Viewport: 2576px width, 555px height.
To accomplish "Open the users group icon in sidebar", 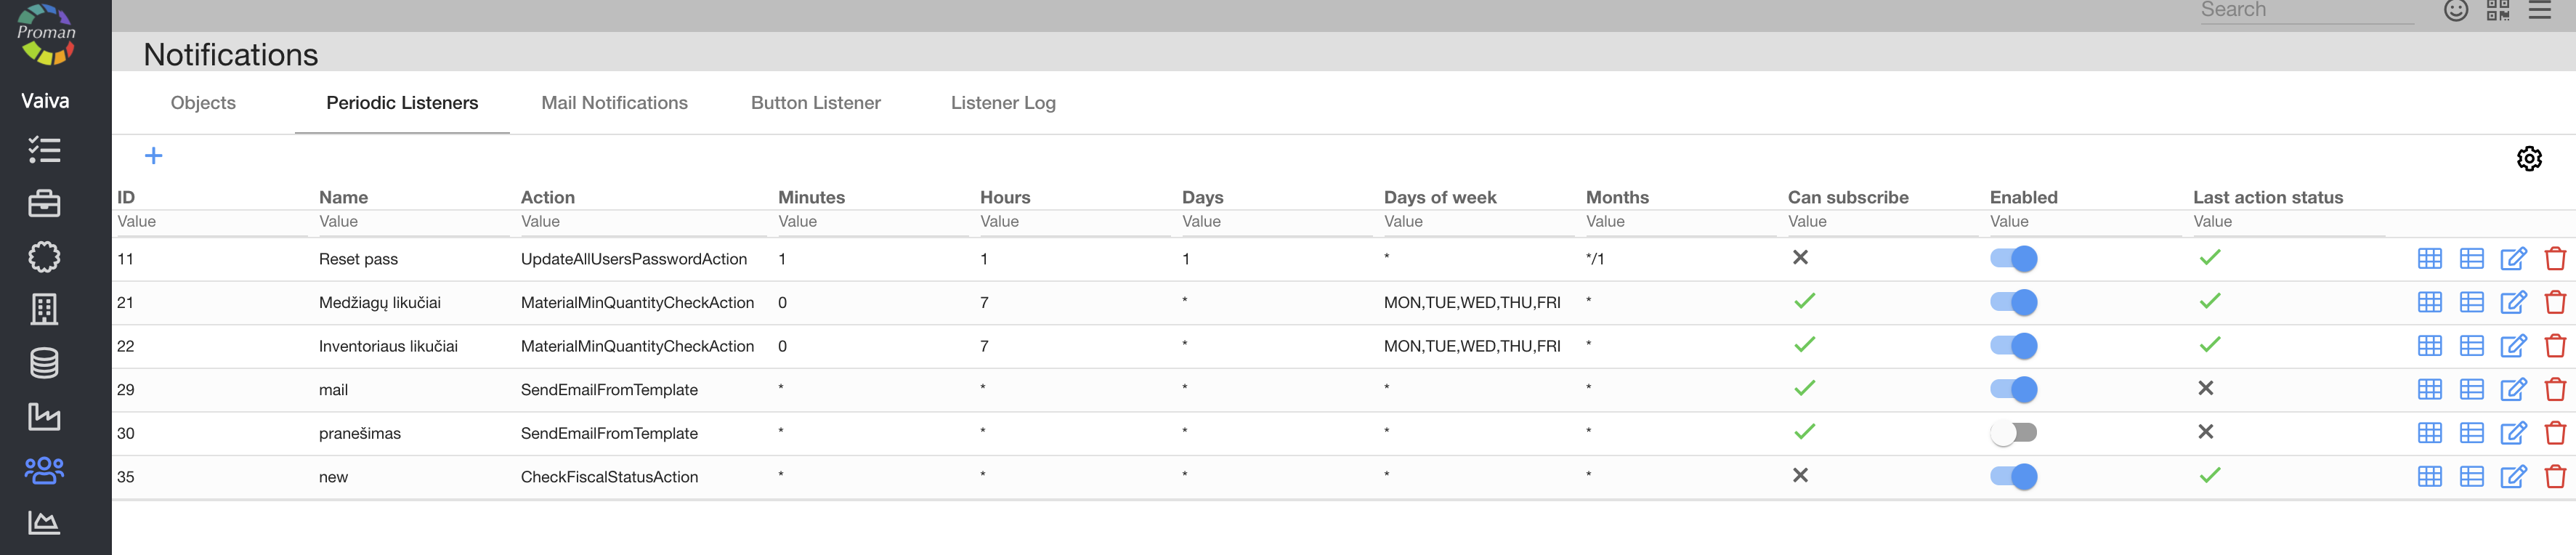I will pyautogui.click(x=44, y=470).
